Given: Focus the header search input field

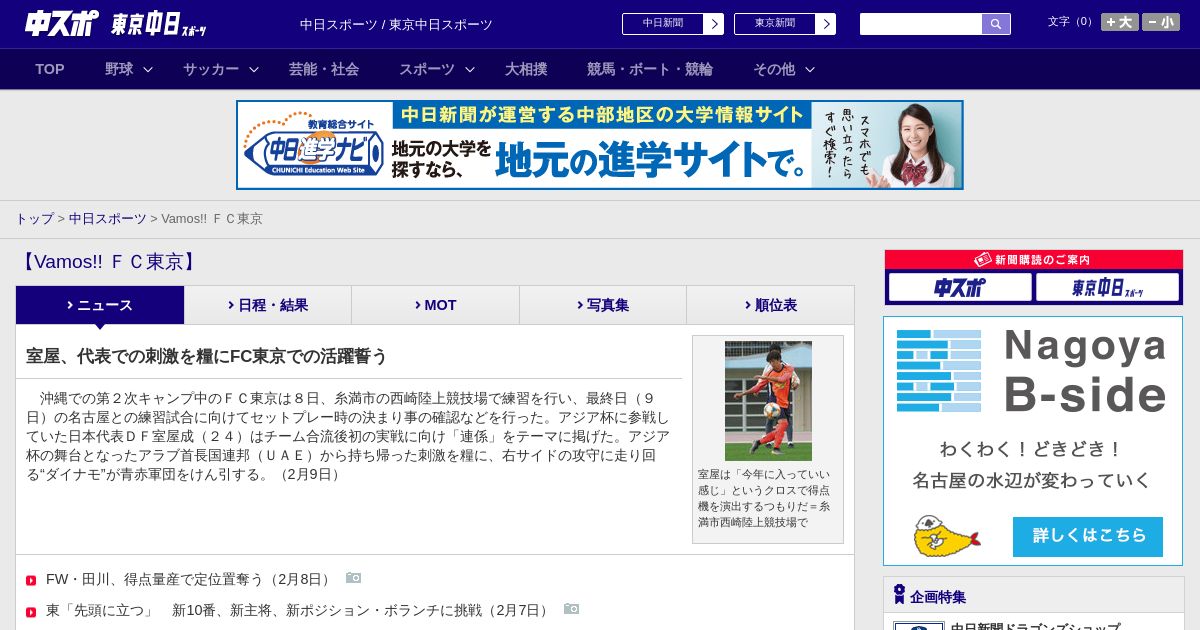Looking at the screenshot, I should (x=921, y=24).
